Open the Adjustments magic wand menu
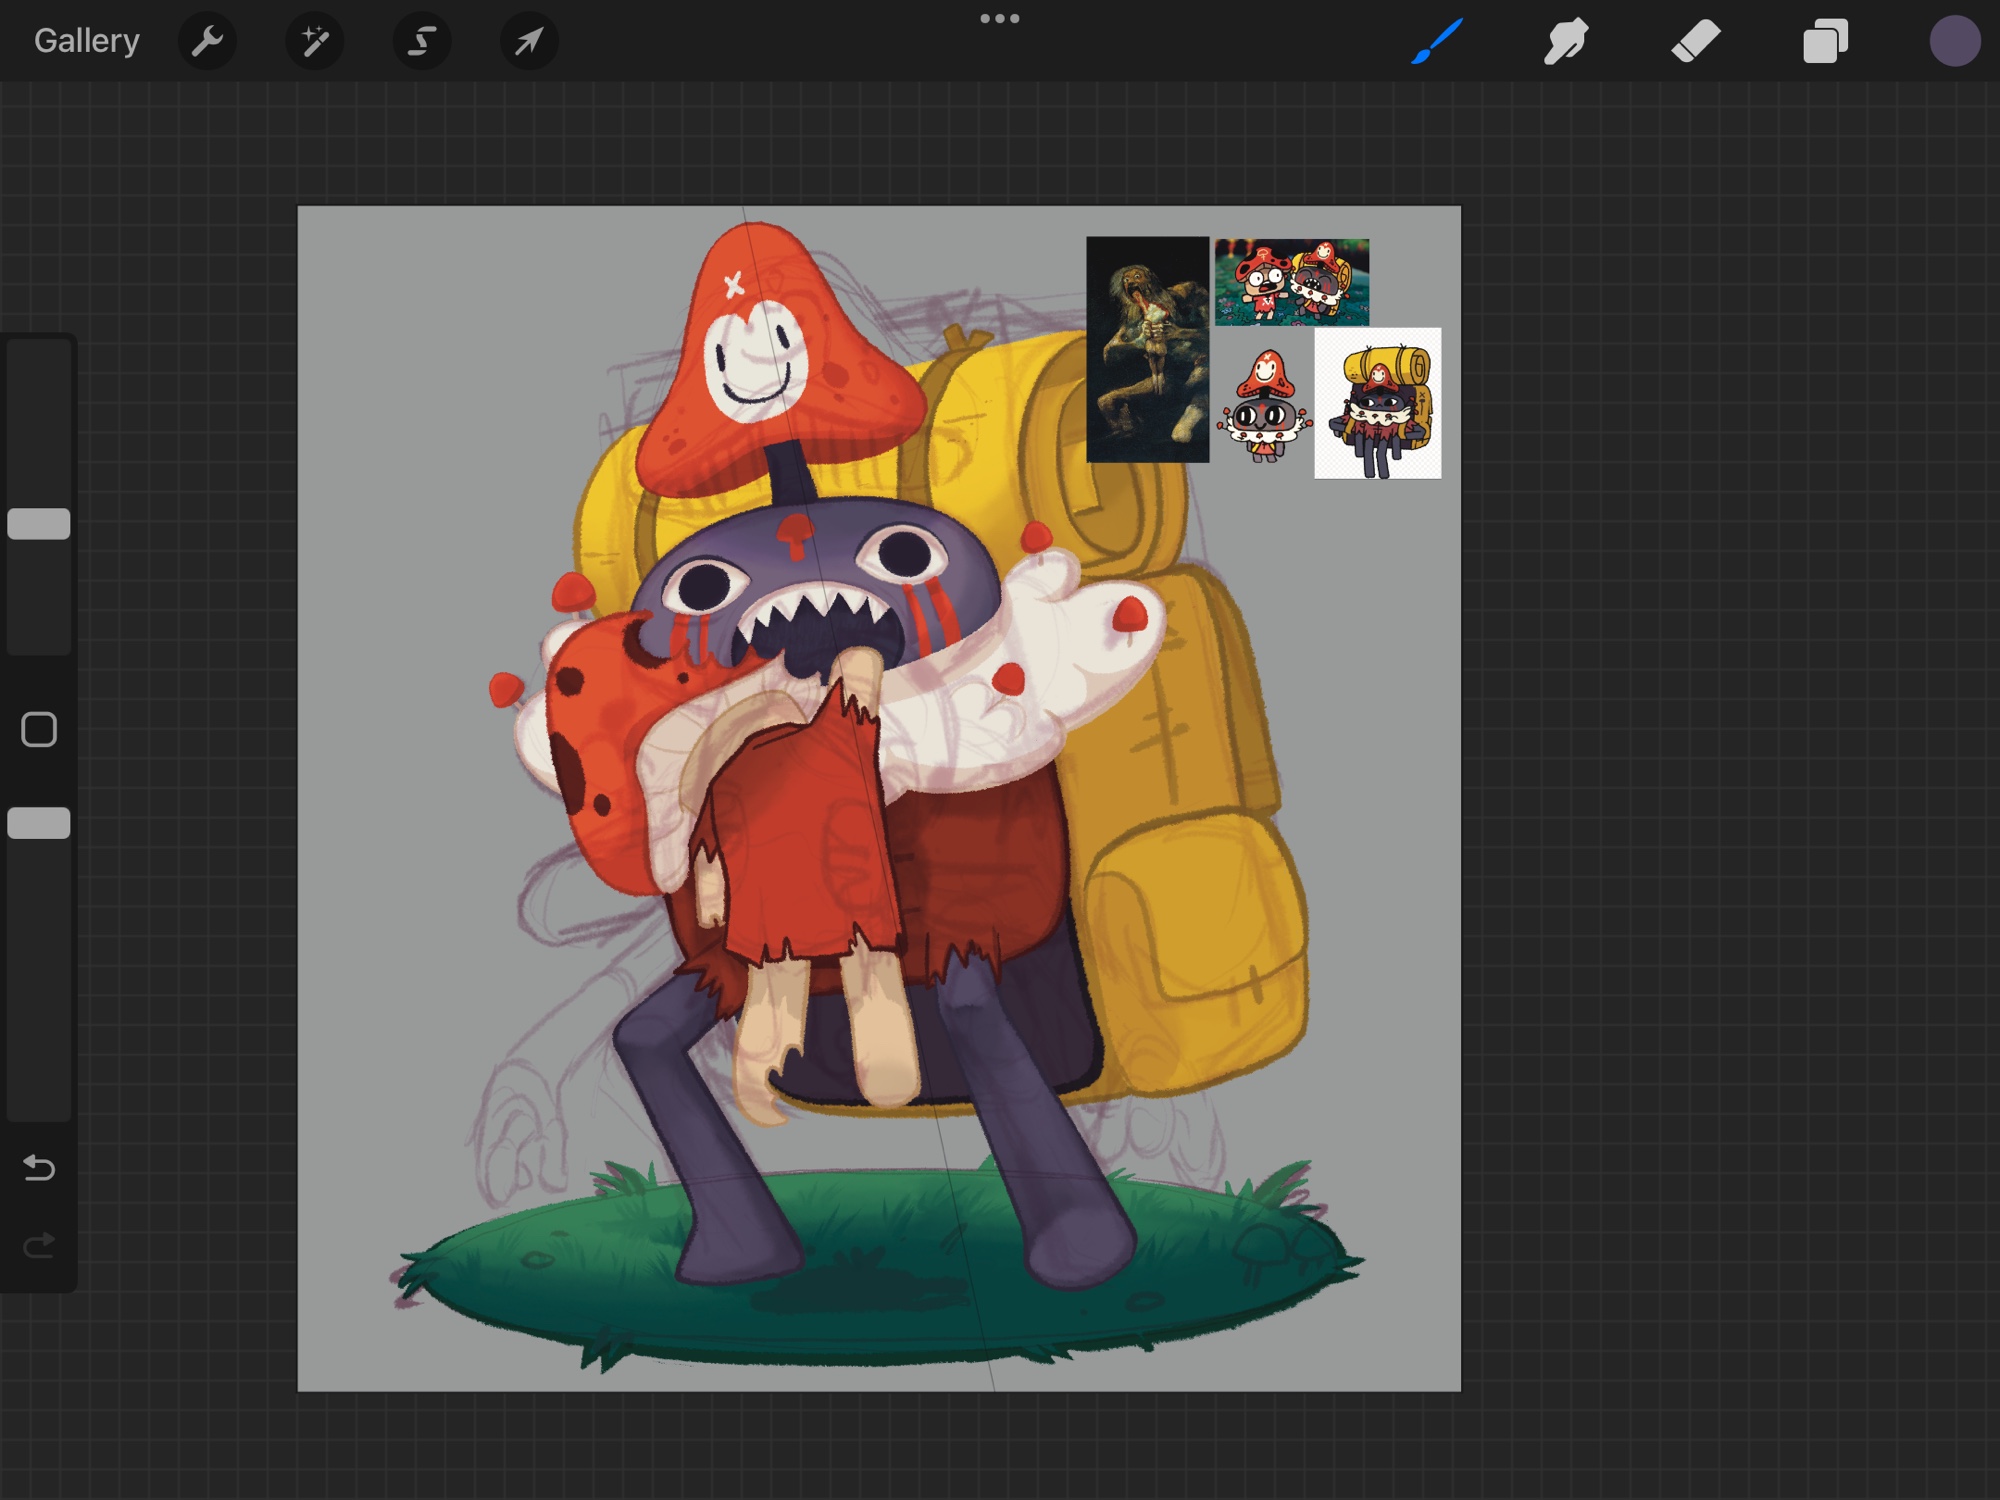The image size is (2000, 1500). coord(315,41)
